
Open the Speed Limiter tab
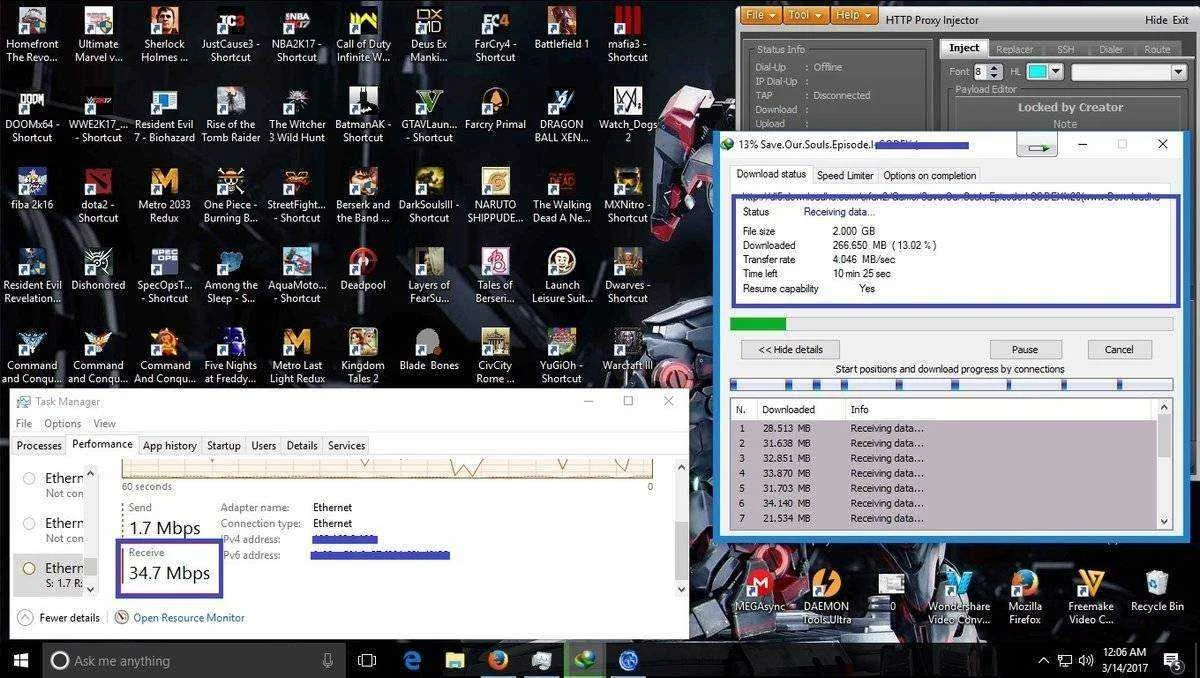tap(845, 175)
